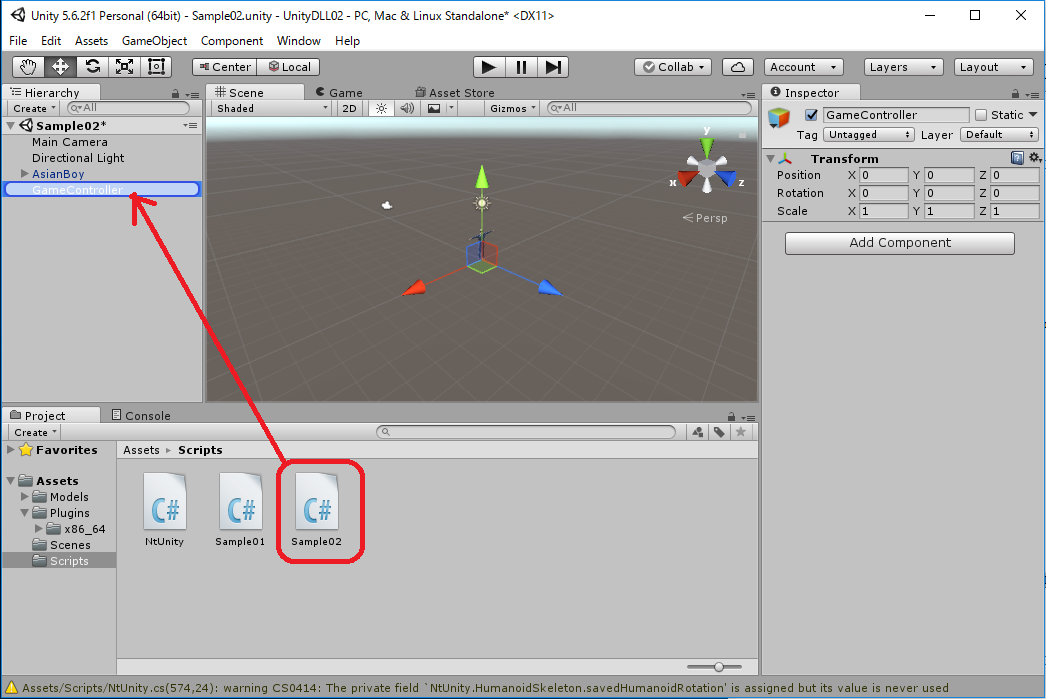Open the Tag Untagged dropdown
Screen dimensions: 1046x699
coord(869,135)
